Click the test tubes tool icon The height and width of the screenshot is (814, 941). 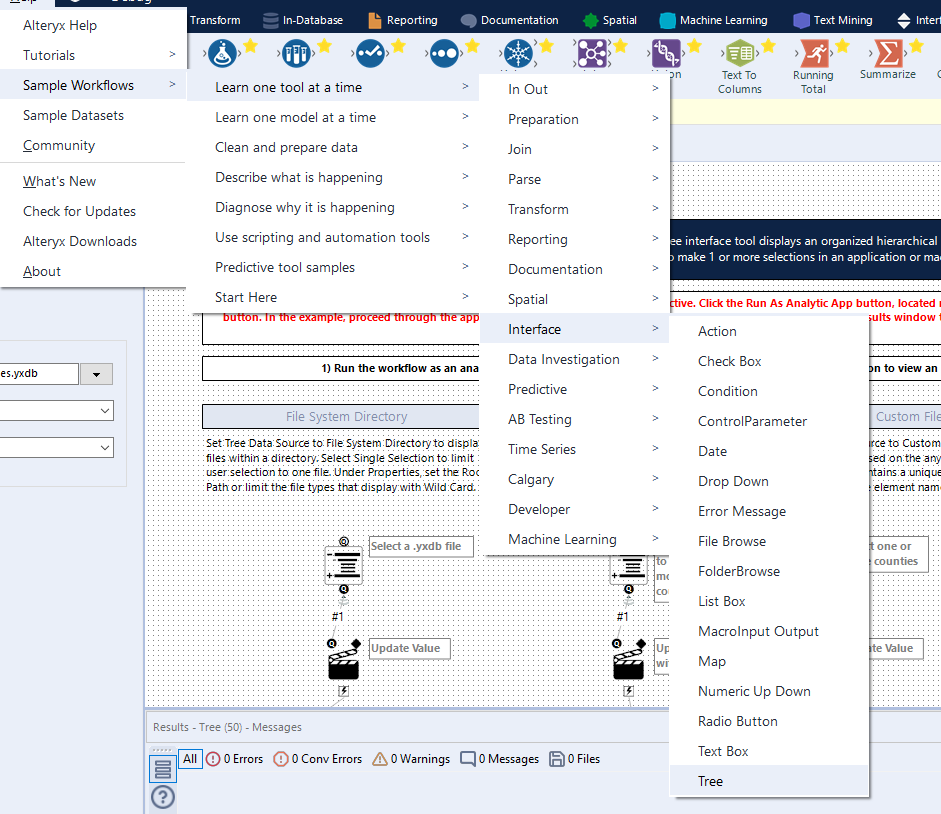point(296,54)
